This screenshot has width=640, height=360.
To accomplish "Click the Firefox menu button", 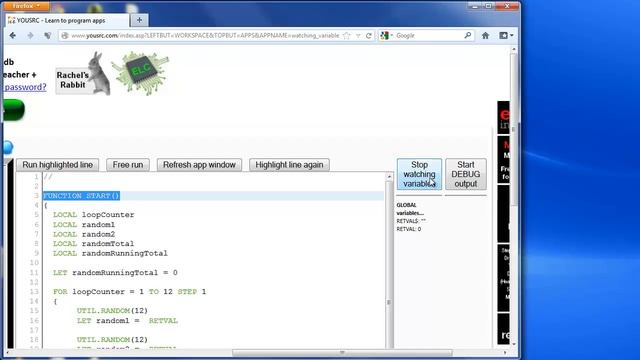I will (x=26, y=6).
